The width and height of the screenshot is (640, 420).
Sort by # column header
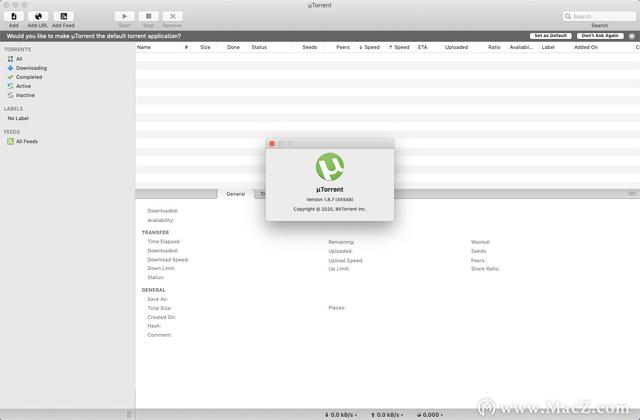pyautogui.click(x=186, y=47)
